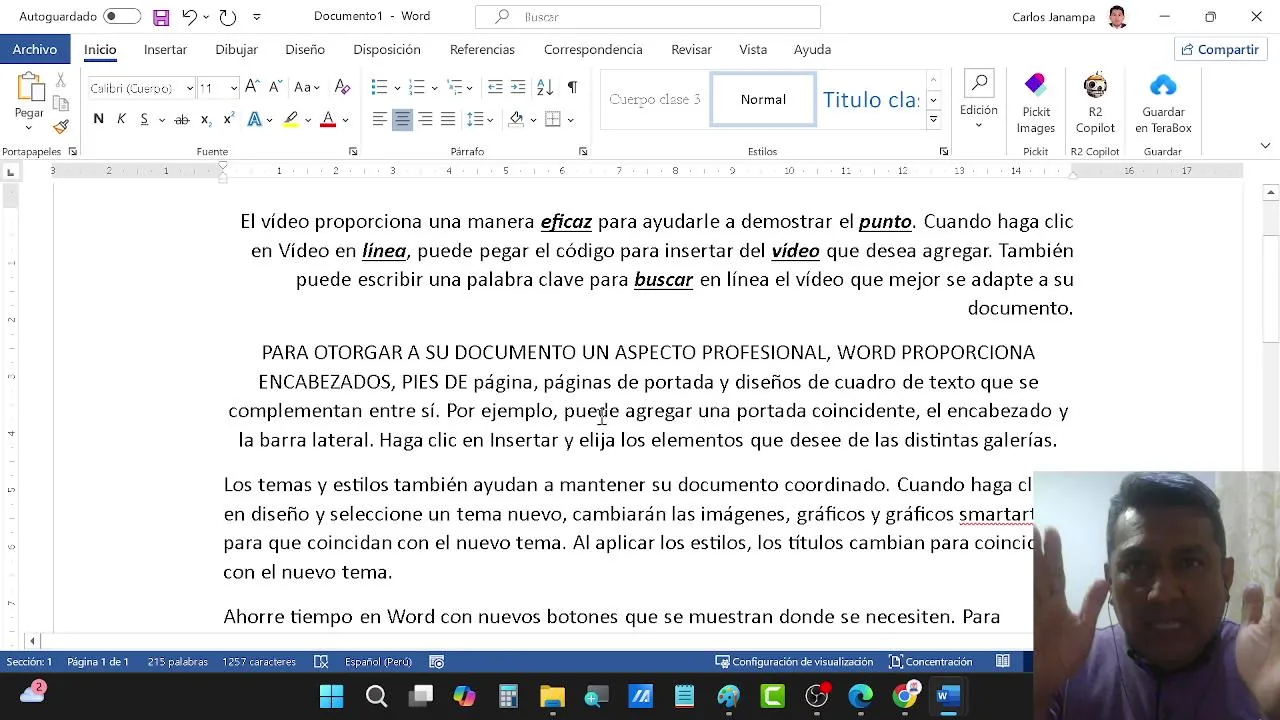Apply subscript formatting
The width and height of the screenshot is (1280, 720).
pos(205,120)
